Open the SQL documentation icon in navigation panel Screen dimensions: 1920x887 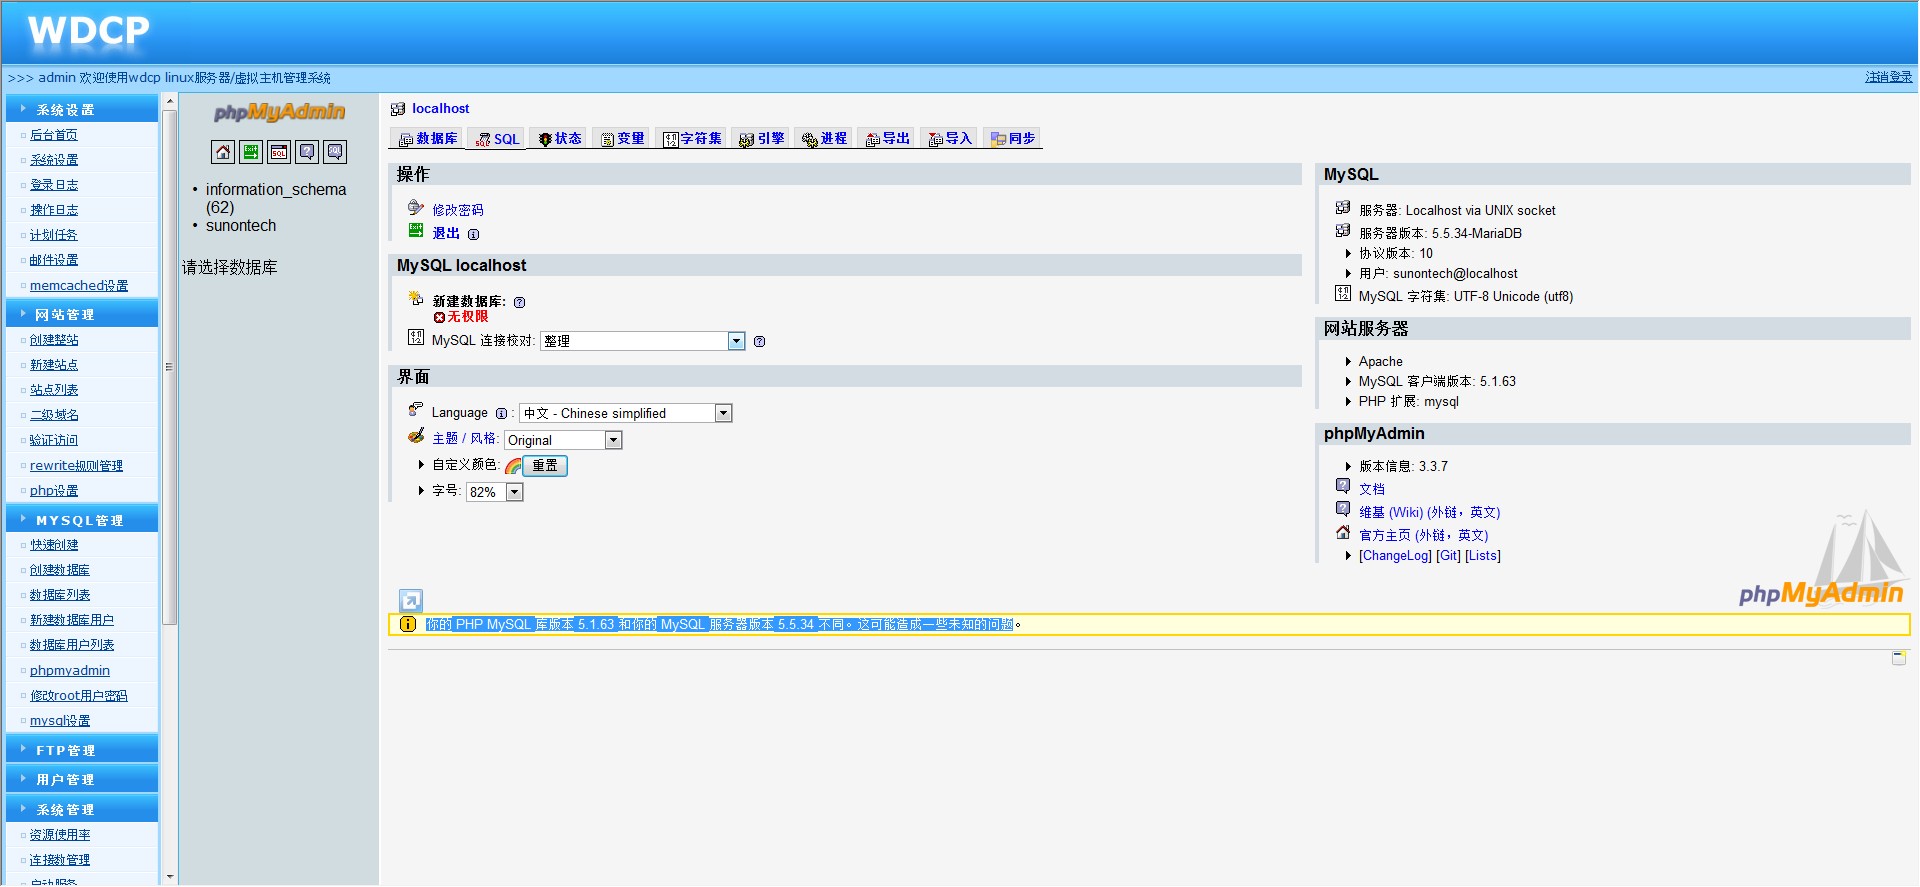335,152
